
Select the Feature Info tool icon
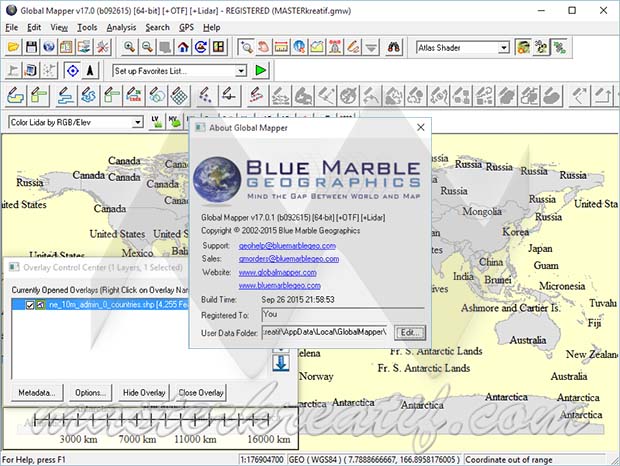click(299, 47)
